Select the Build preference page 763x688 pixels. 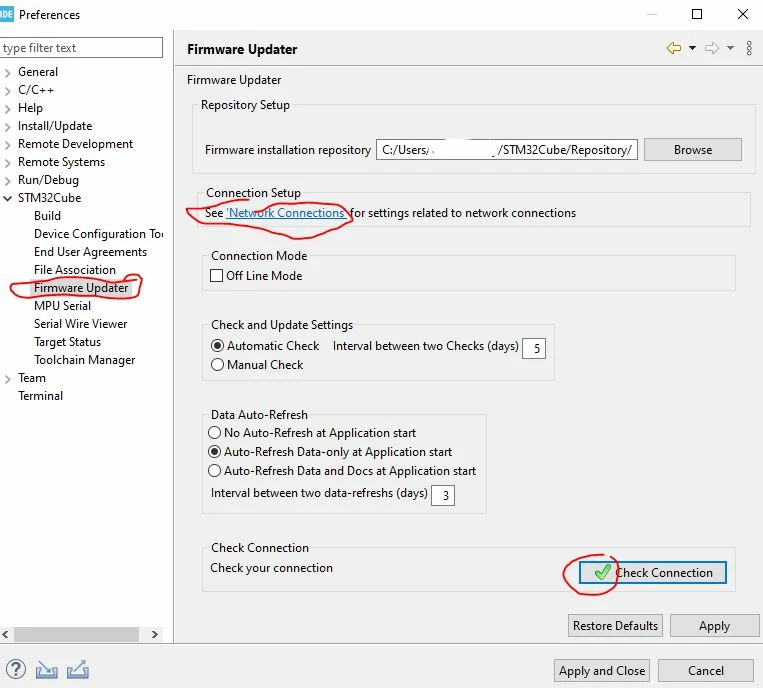(x=47, y=216)
